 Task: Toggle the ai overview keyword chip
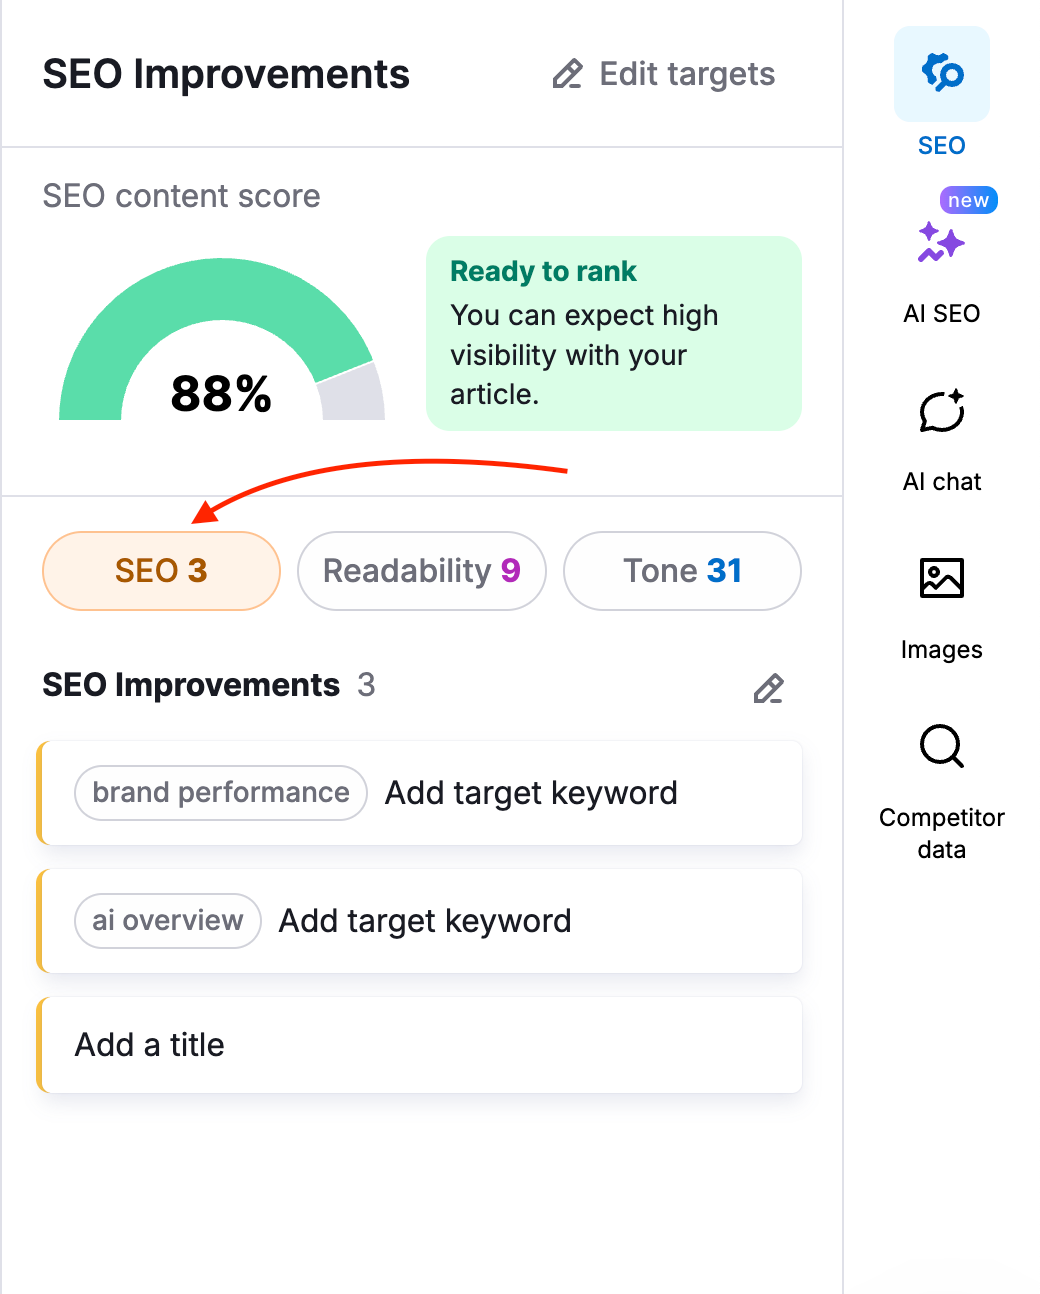click(167, 920)
